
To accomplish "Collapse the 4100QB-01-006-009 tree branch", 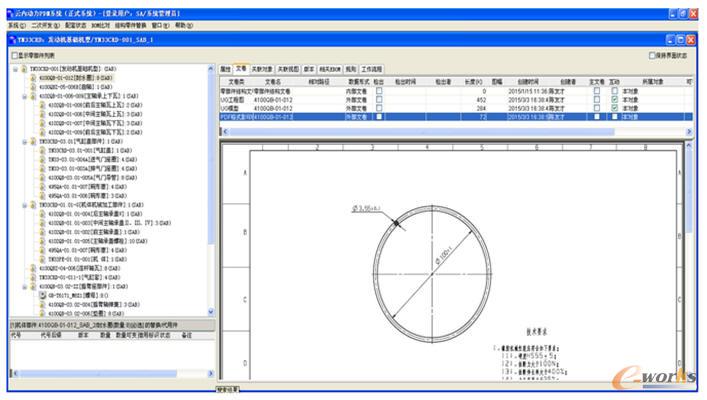I will pos(23,95).
